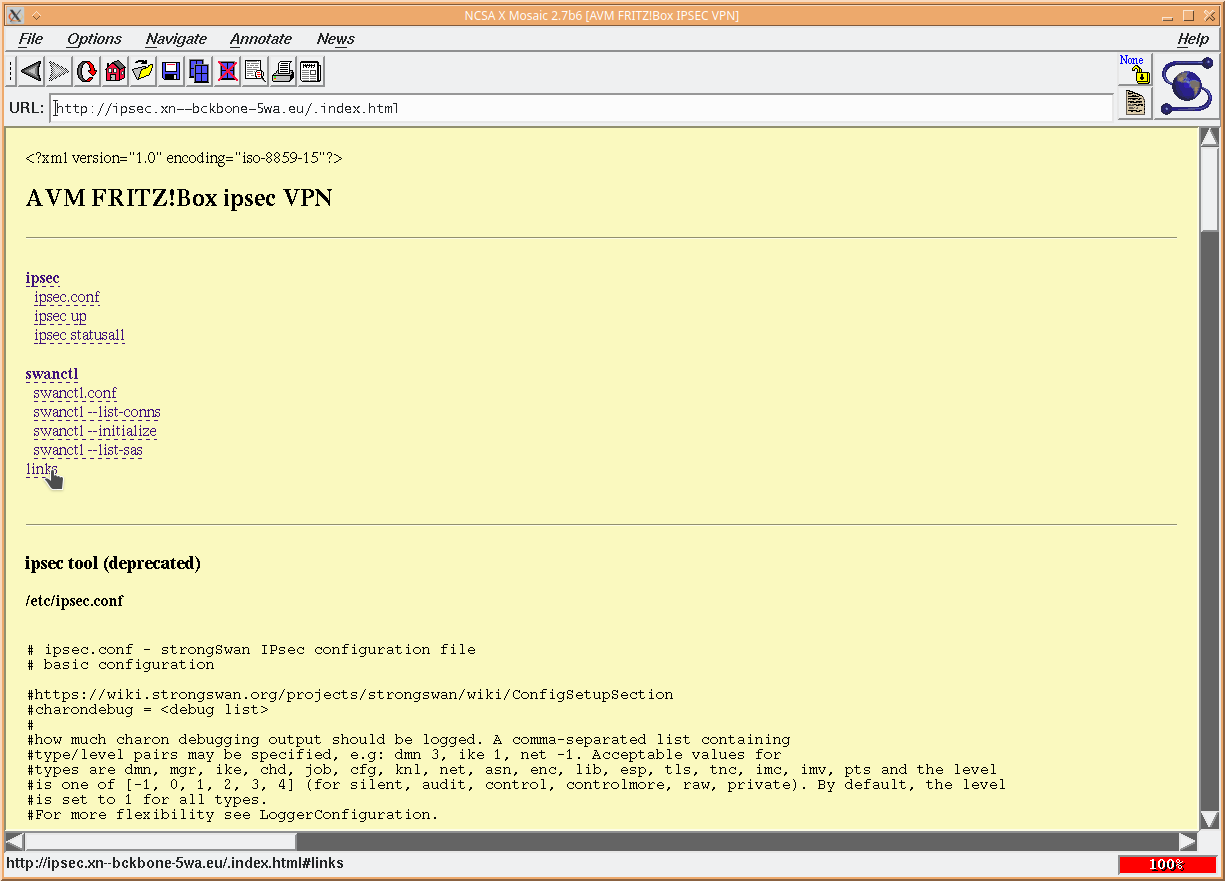
Task: Print the page using the printer icon
Action: click(x=283, y=71)
